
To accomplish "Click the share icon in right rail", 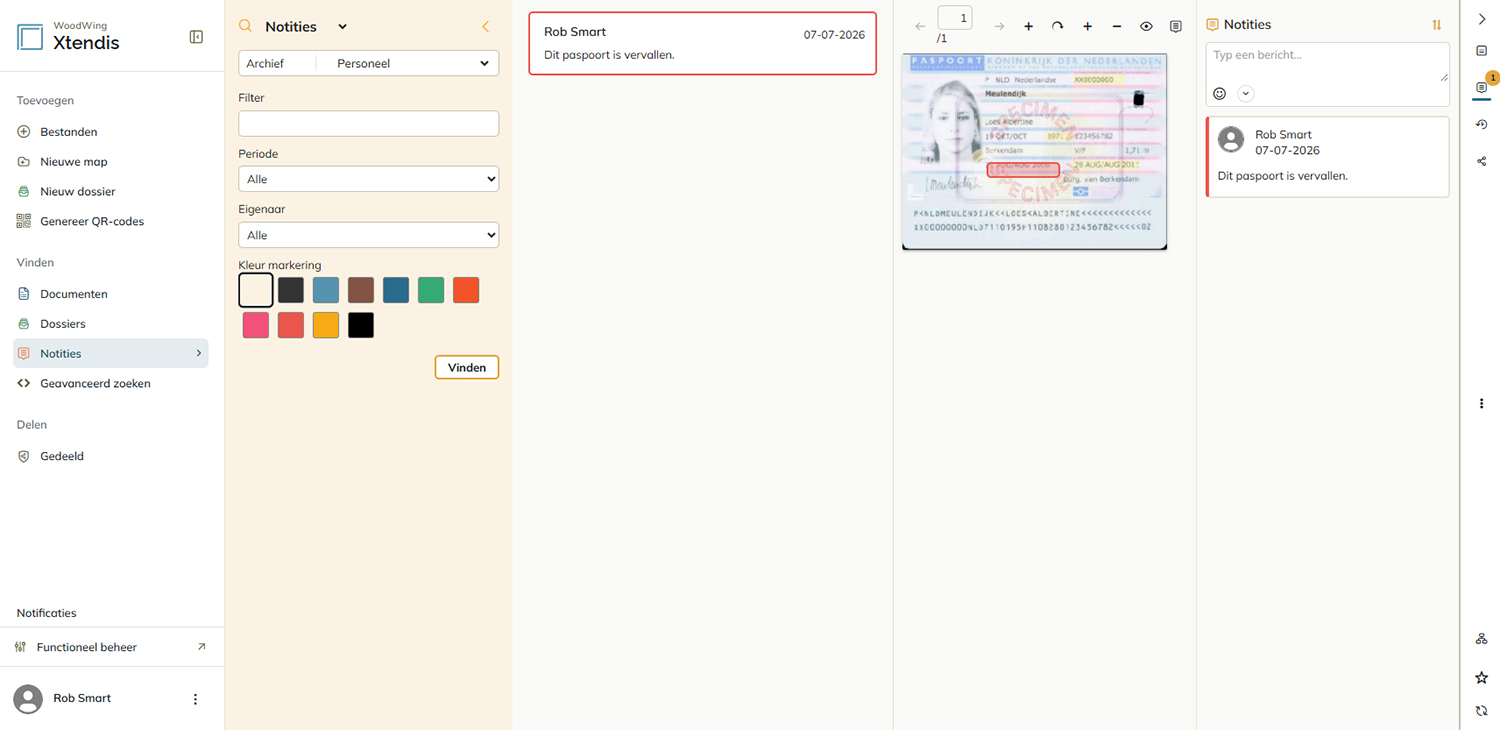I will tap(1482, 161).
